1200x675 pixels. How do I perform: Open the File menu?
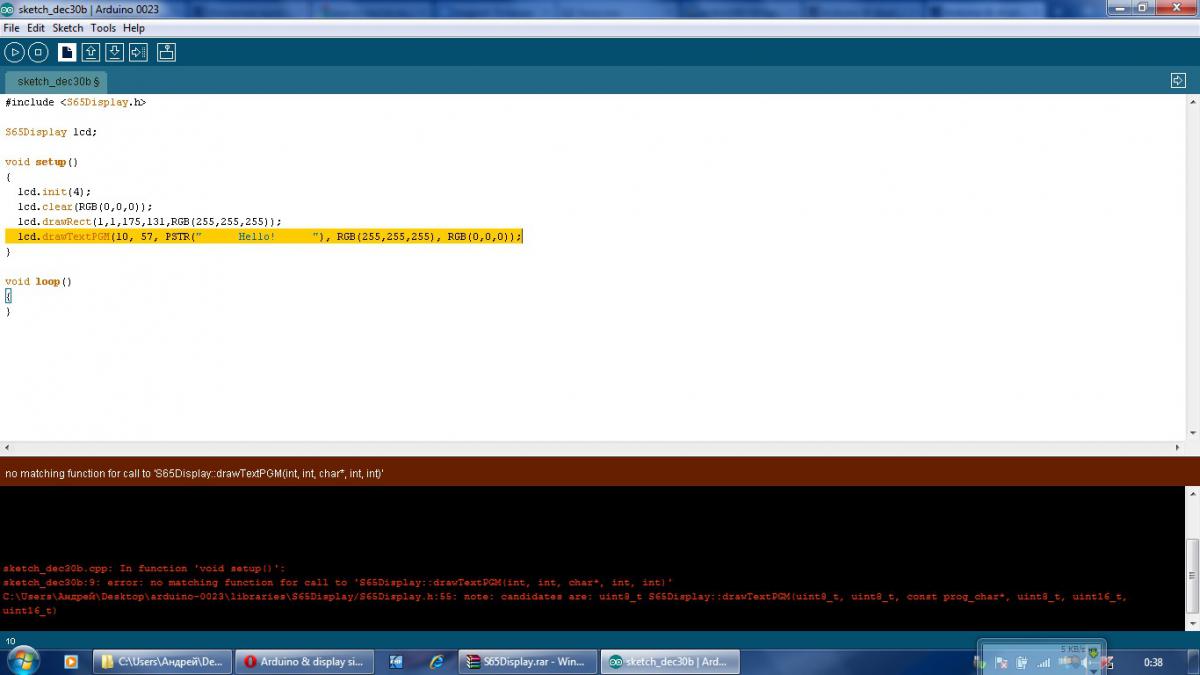click(x=11, y=28)
